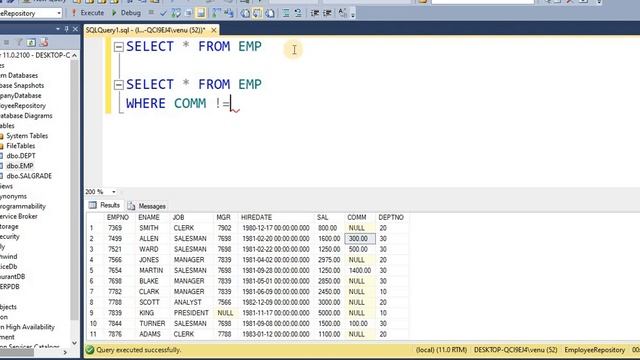Click the EMPNO column header
The height and width of the screenshot is (360, 640).
(118, 218)
